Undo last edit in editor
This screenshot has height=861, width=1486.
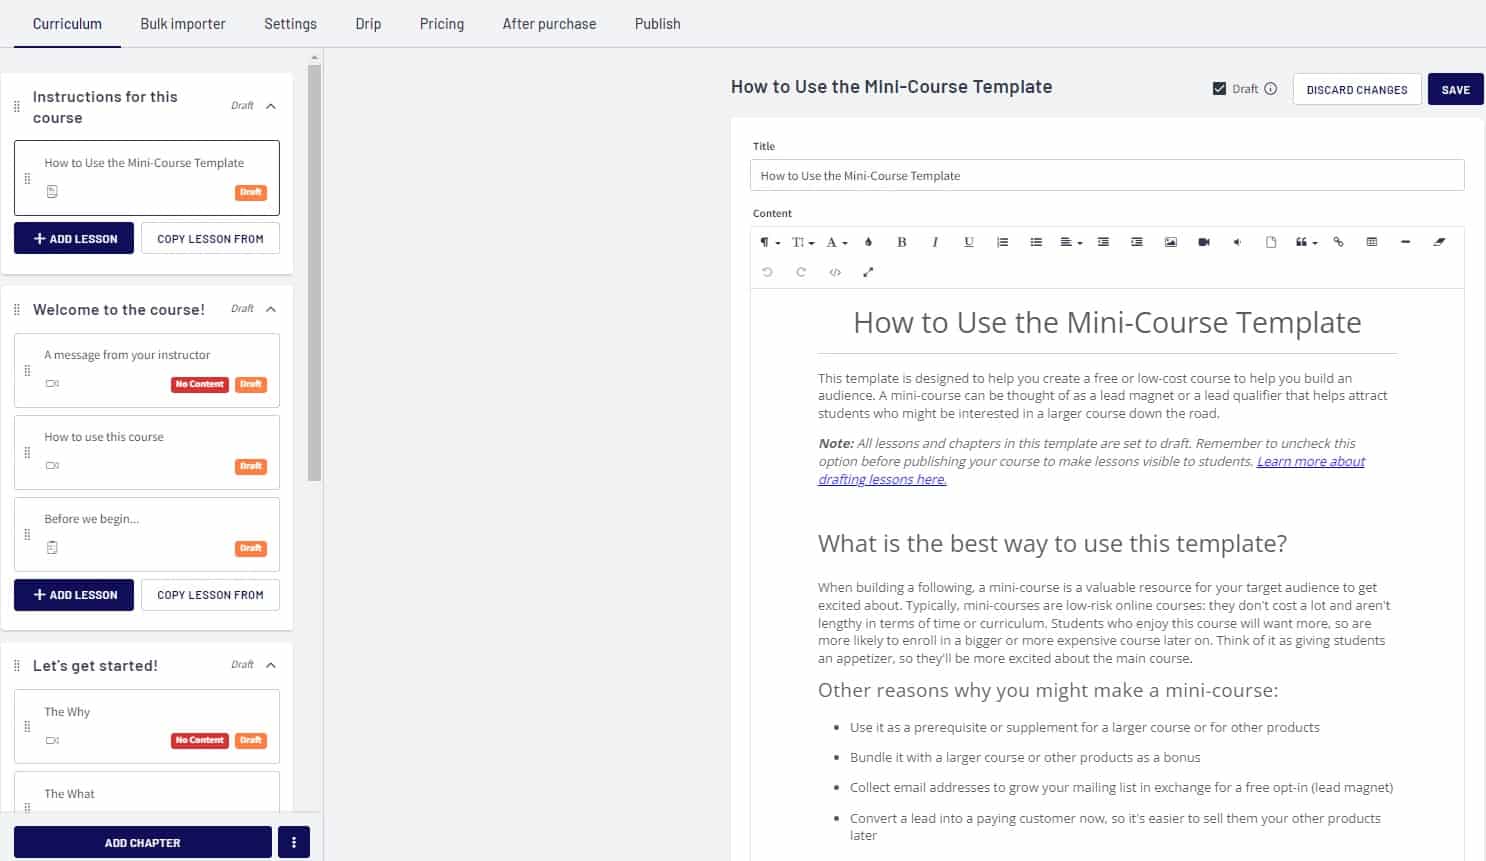(767, 272)
